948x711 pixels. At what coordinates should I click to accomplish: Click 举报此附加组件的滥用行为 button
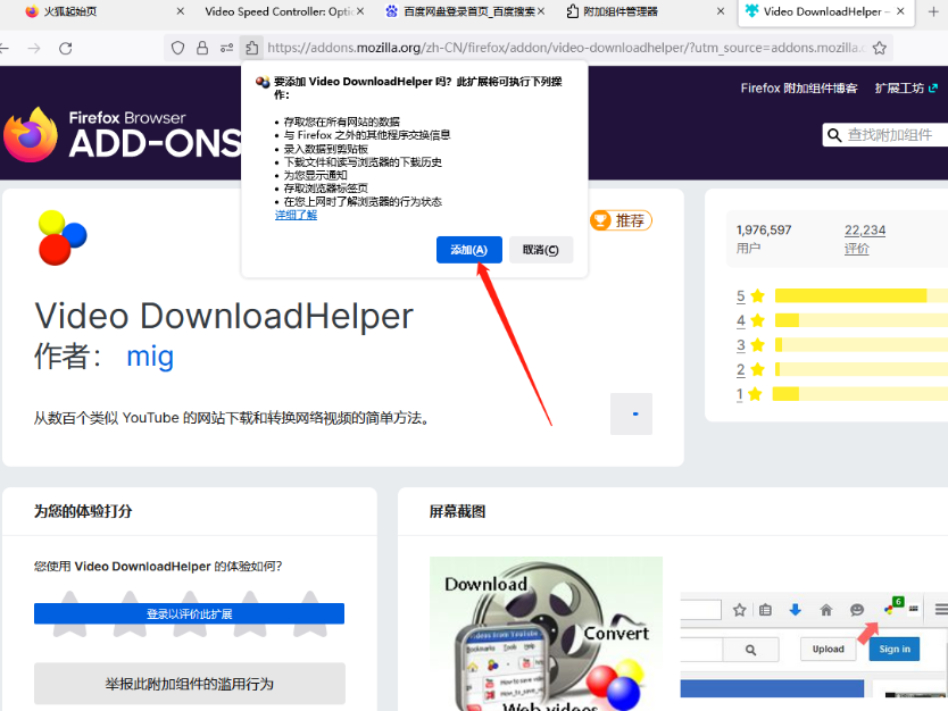tap(189, 684)
